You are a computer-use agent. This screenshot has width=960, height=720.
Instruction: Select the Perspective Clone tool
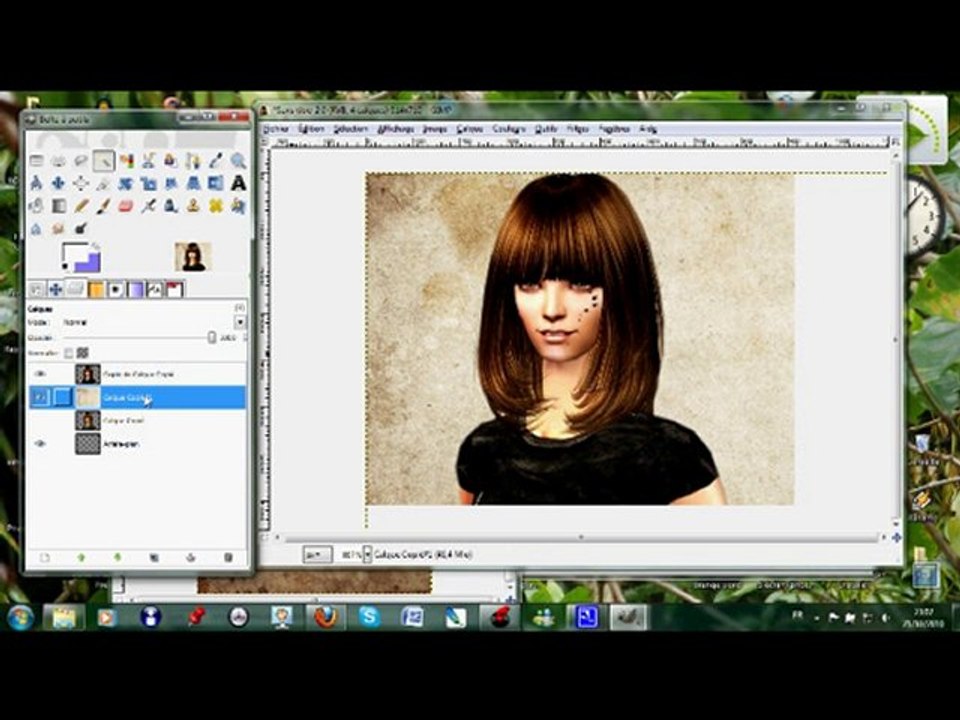[238, 206]
